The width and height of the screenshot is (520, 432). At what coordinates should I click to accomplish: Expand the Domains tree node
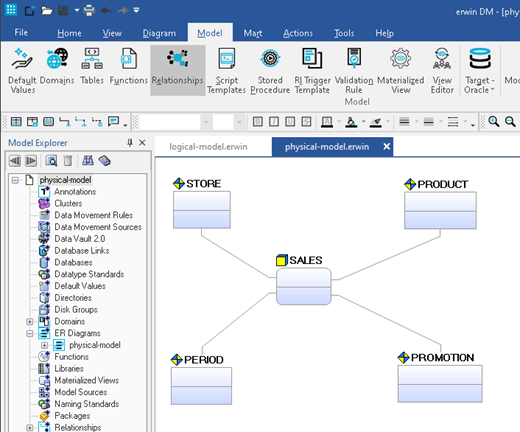point(30,322)
